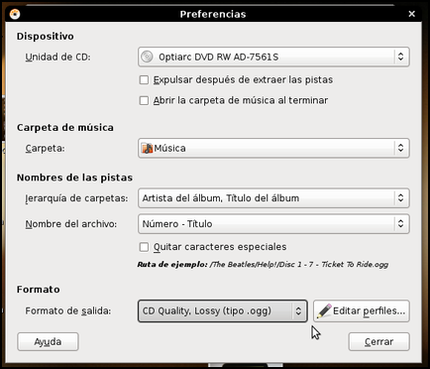This screenshot has width=430, height=369.
Task: Click the Carpeta de música heading
Action: click(65, 128)
